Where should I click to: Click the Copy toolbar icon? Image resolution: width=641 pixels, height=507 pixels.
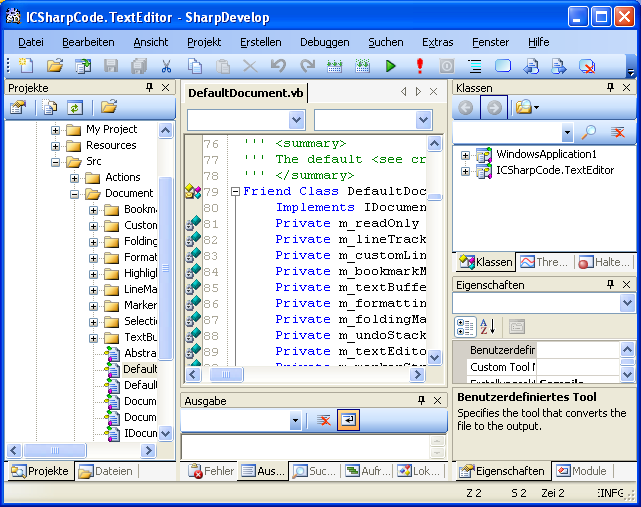coord(195,66)
